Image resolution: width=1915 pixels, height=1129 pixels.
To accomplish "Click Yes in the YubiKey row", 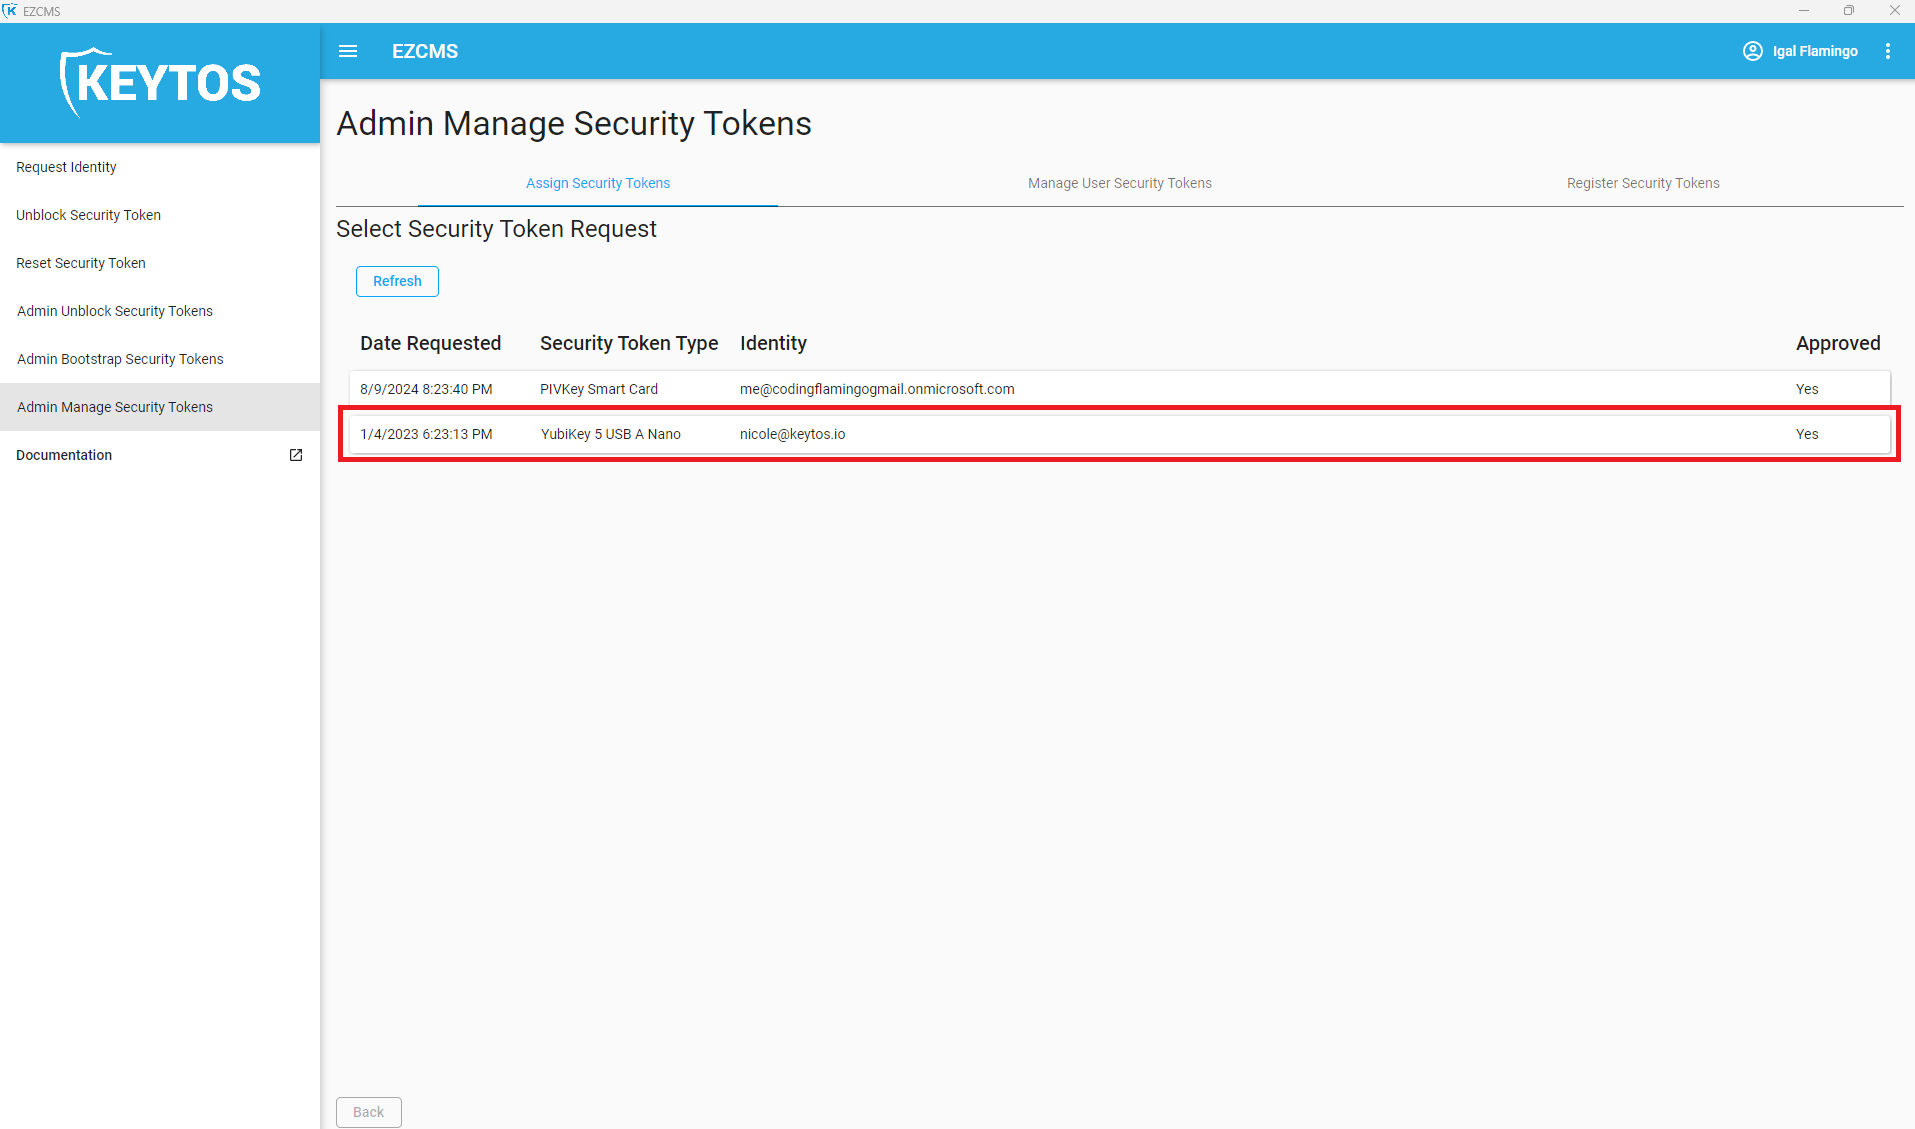I will click(x=1807, y=434).
